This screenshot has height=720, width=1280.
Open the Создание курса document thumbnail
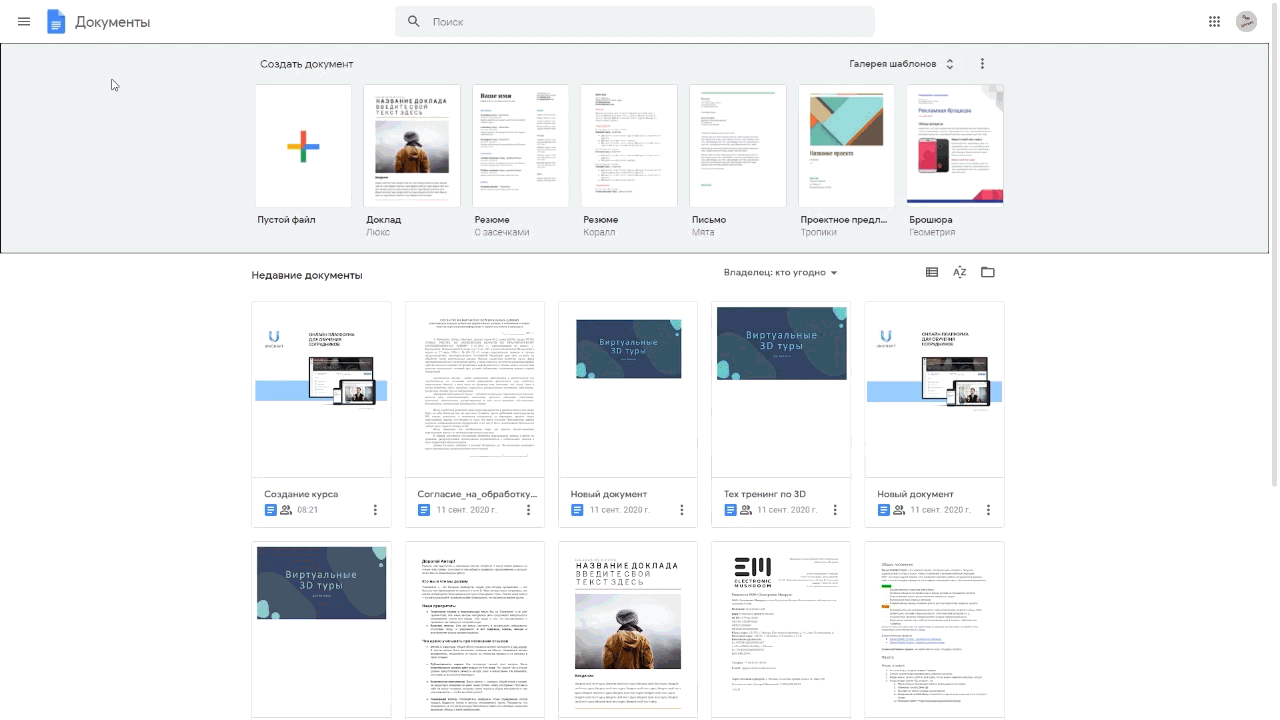[322, 390]
